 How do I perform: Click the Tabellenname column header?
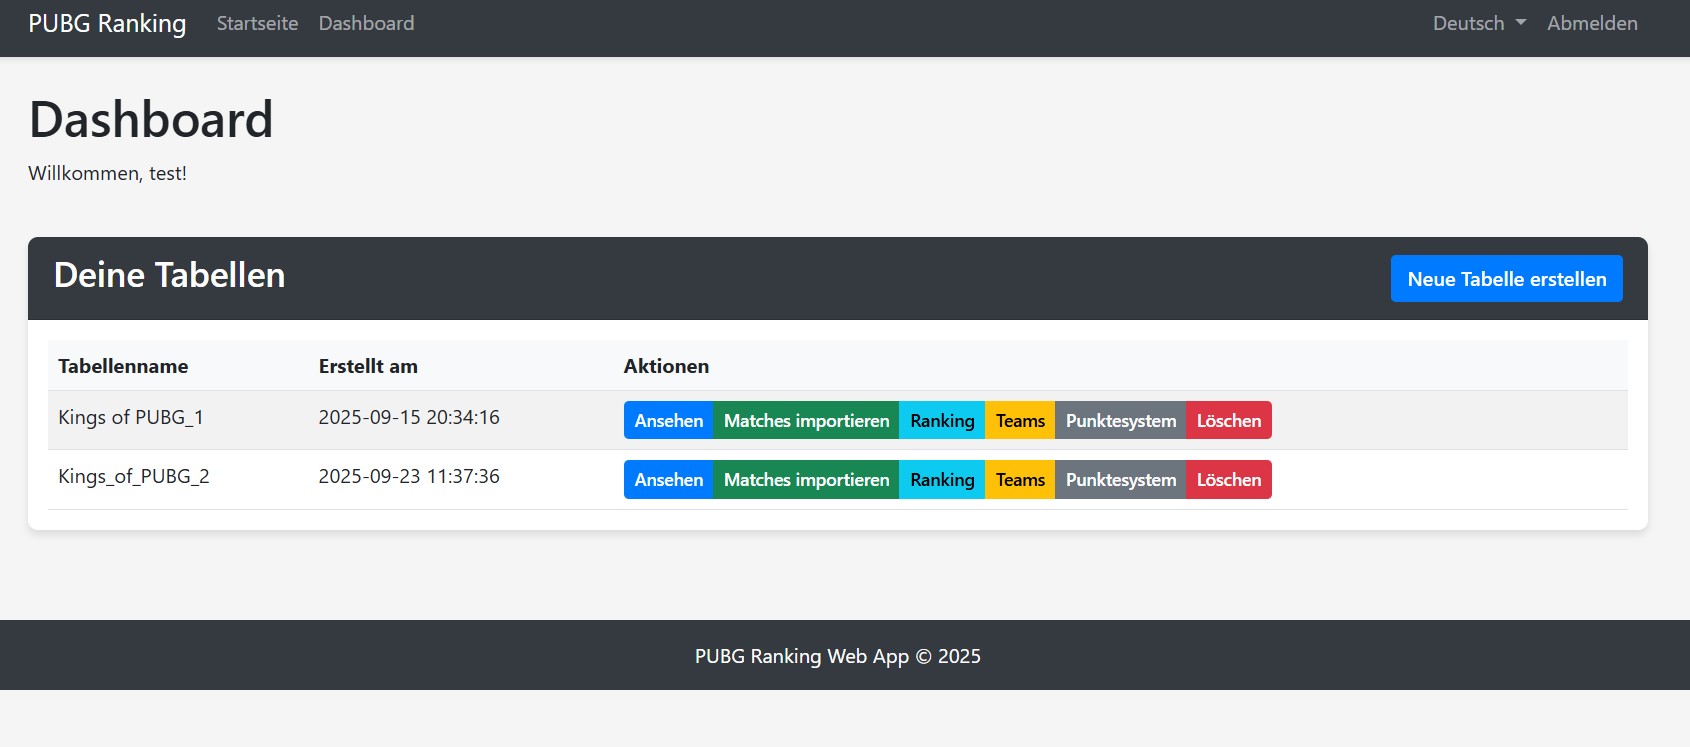coord(123,366)
